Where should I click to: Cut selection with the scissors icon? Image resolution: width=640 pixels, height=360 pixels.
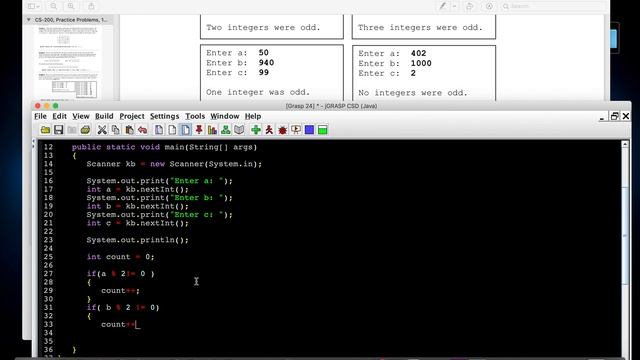(x=102, y=130)
